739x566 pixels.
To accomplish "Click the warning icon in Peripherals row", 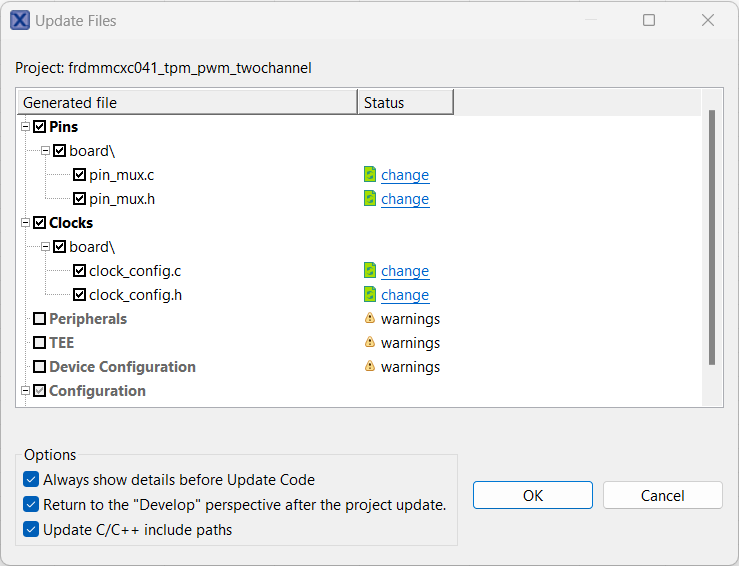I will (370, 319).
